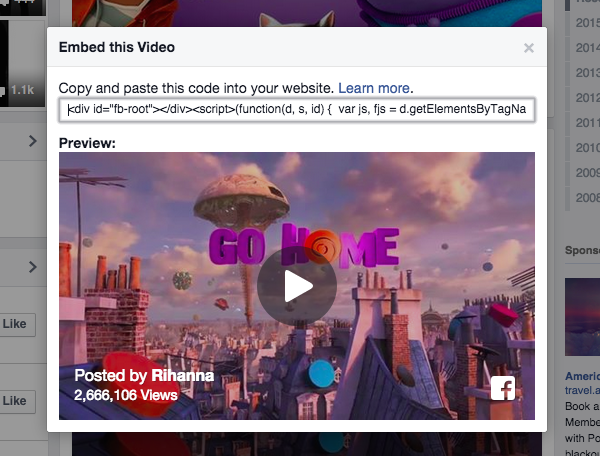The width and height of the screenshot is (600, 456).
Task: Click the Facebook logo in video preview
Action: click(x=503, y=388)
